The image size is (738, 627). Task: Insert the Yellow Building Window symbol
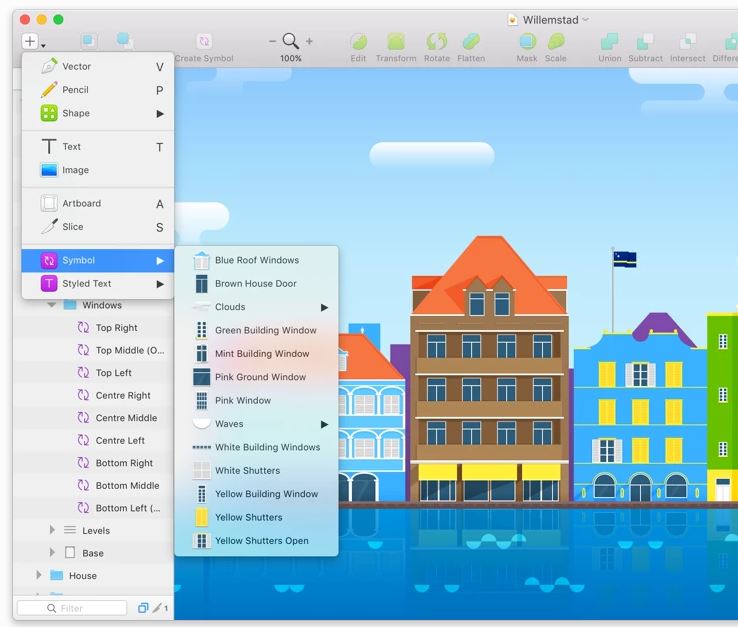(x=257, y=494)
